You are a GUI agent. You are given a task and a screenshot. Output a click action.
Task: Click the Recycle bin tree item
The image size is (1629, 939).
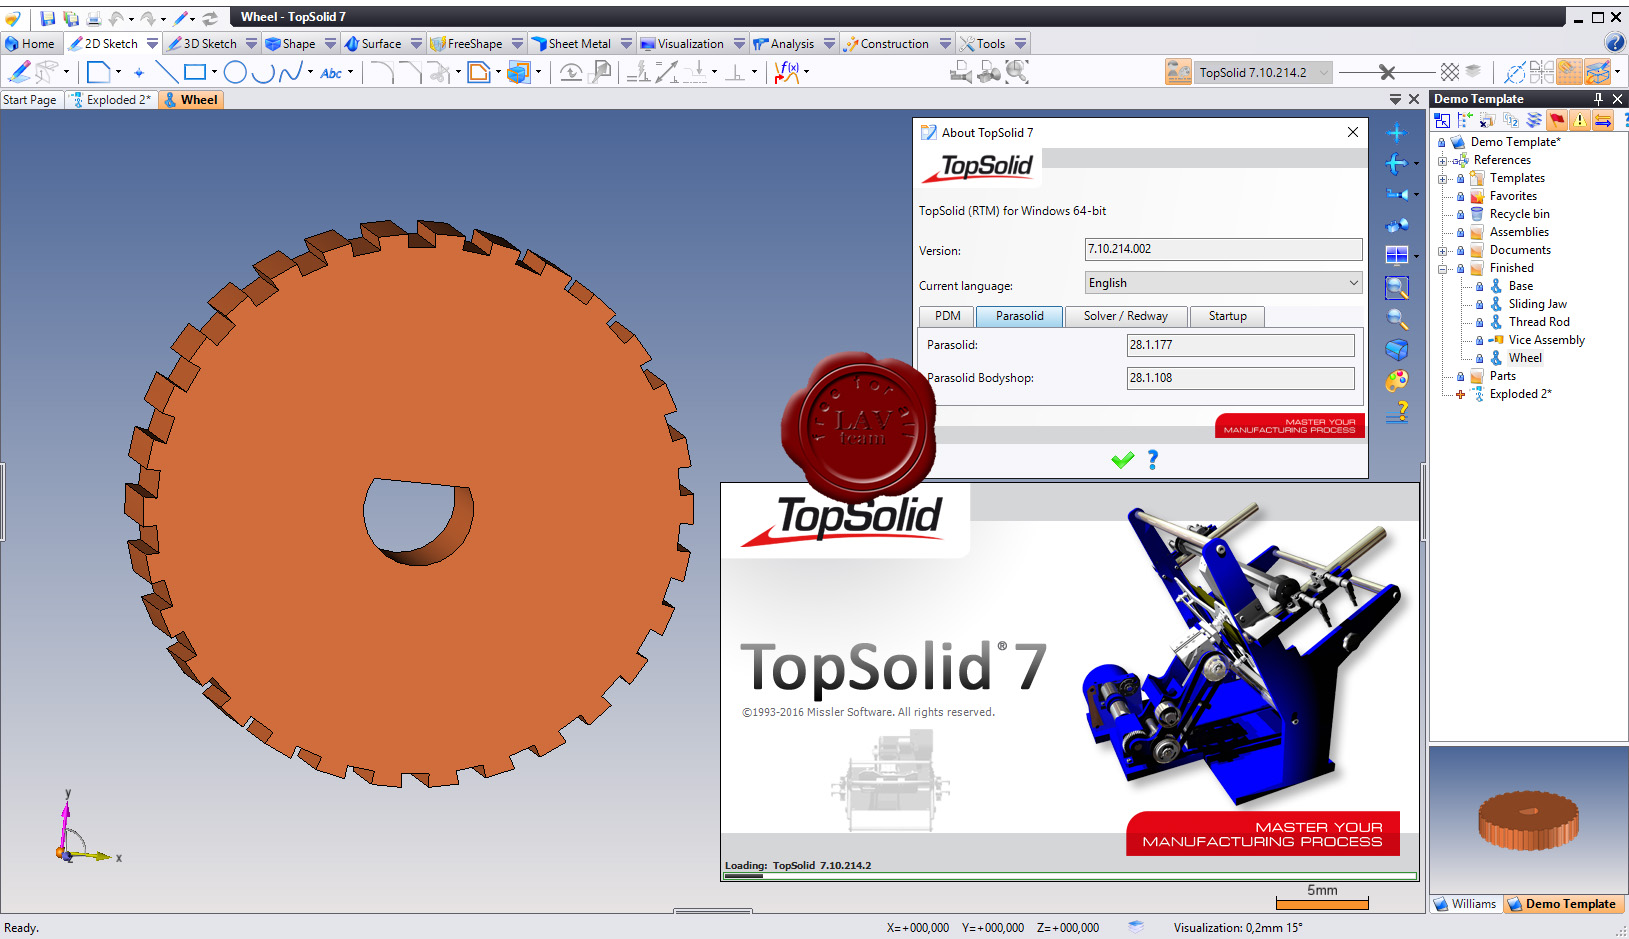point(1519,214)
